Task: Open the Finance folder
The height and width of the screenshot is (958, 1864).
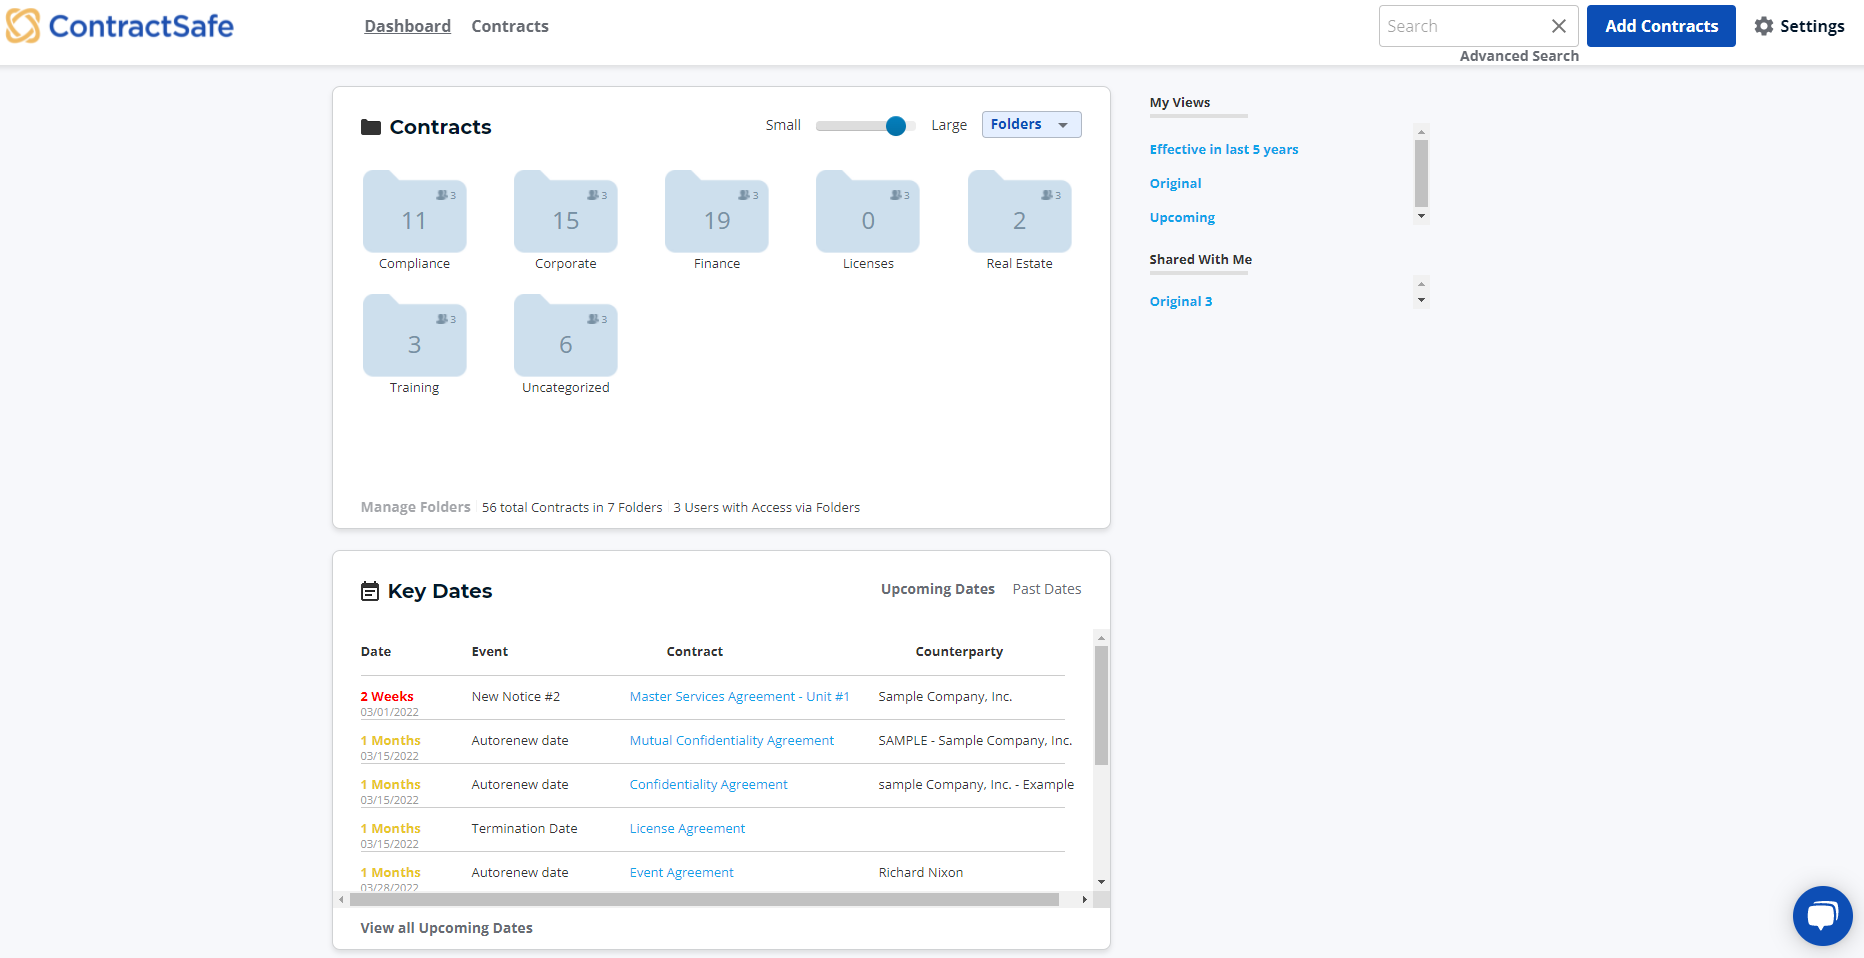Action: pyautogui.click(x=716, y=213)
